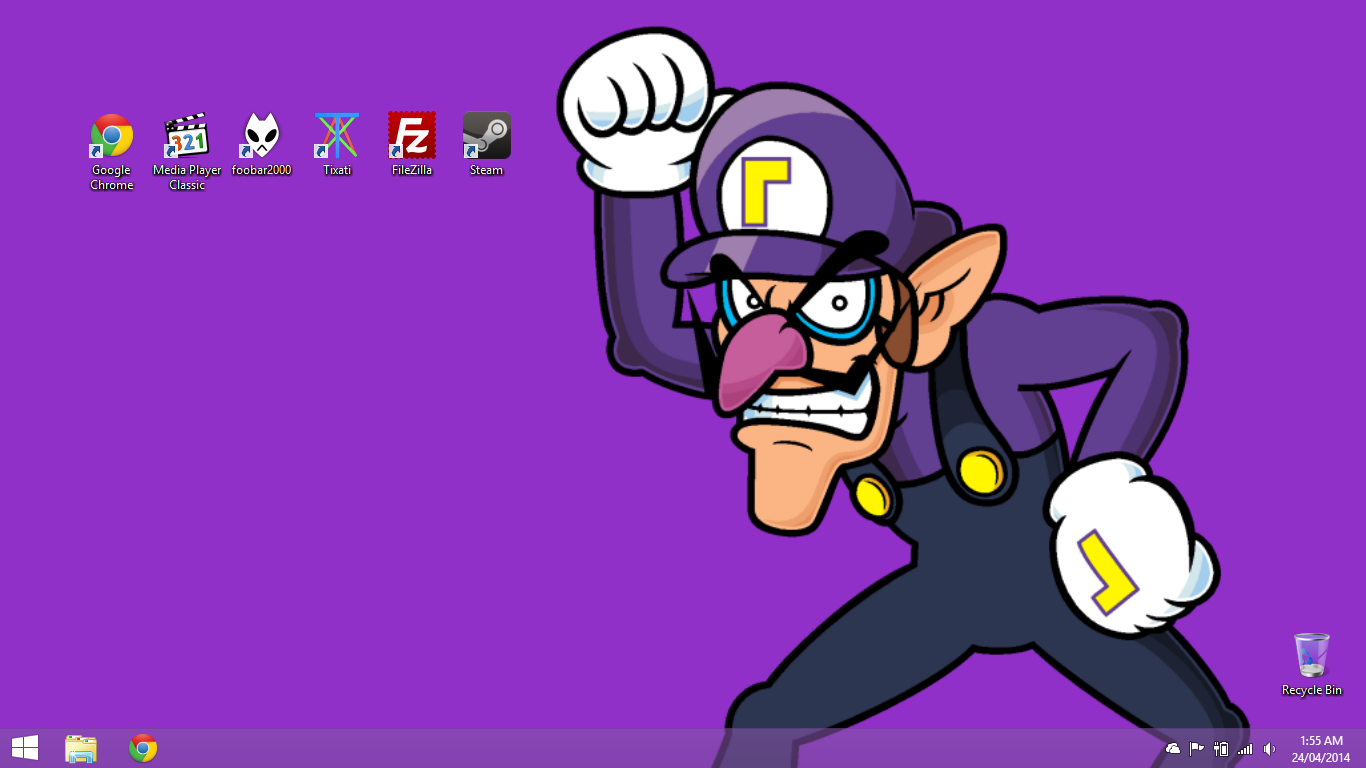Click the battery power tray icon
1366x768 pixels.
pos(1221,749)
